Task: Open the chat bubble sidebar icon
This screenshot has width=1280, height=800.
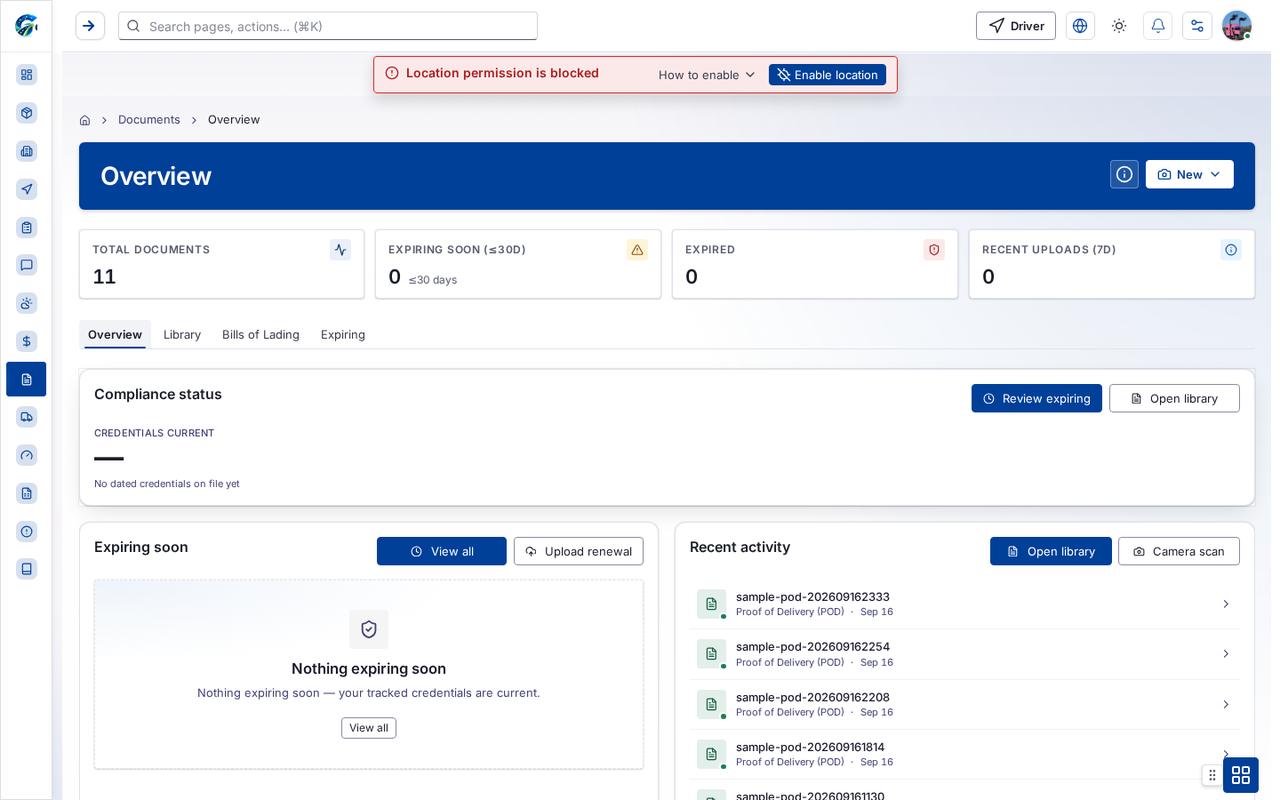Action: [27, 265]
